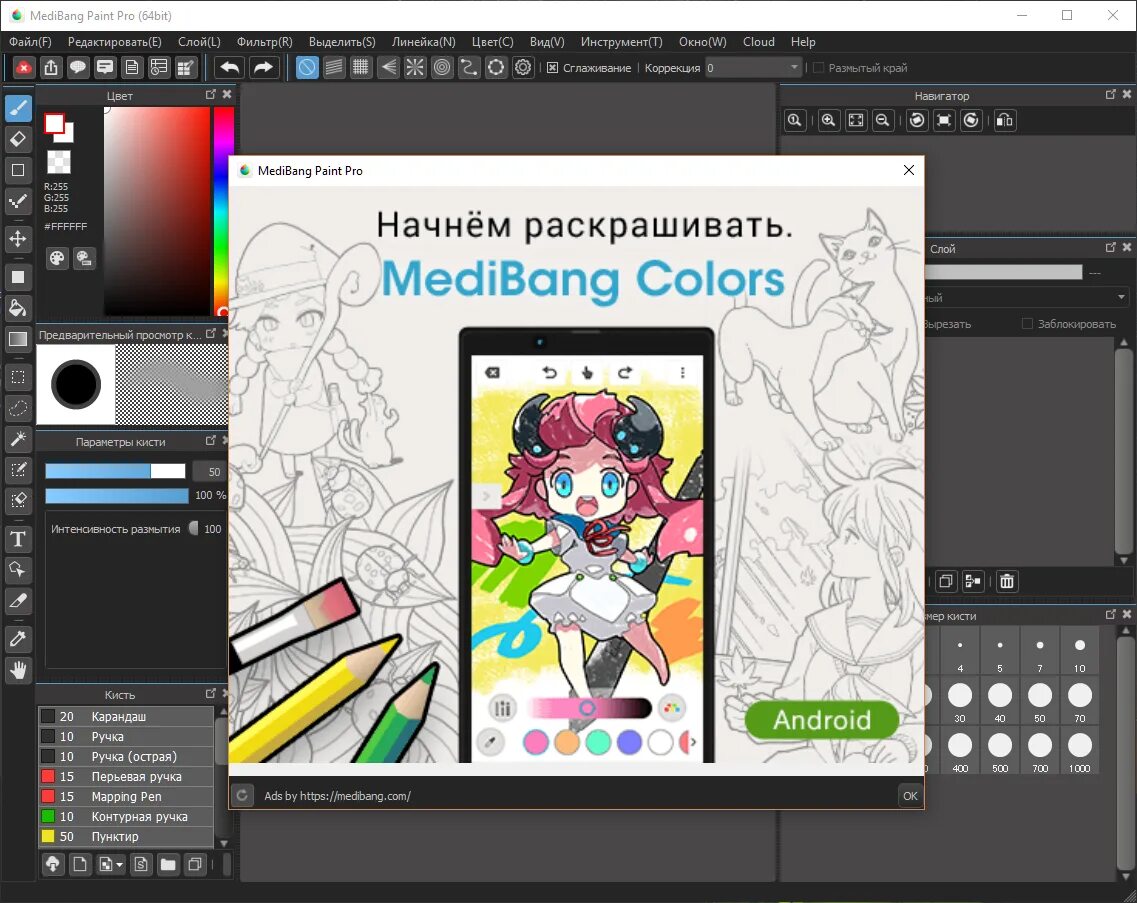
Task: Toggle the Сглаживание checkbox
Action: point(553,67)
